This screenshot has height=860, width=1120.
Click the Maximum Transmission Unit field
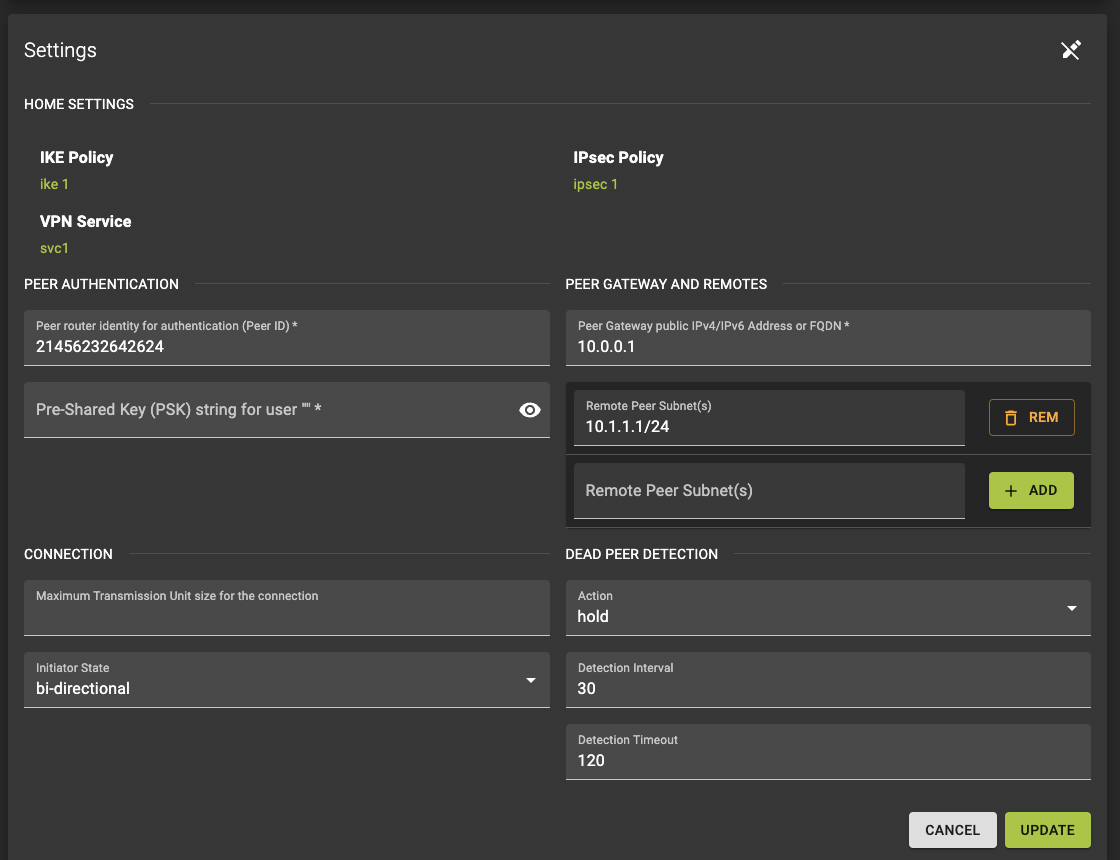(x=286, y=608)
